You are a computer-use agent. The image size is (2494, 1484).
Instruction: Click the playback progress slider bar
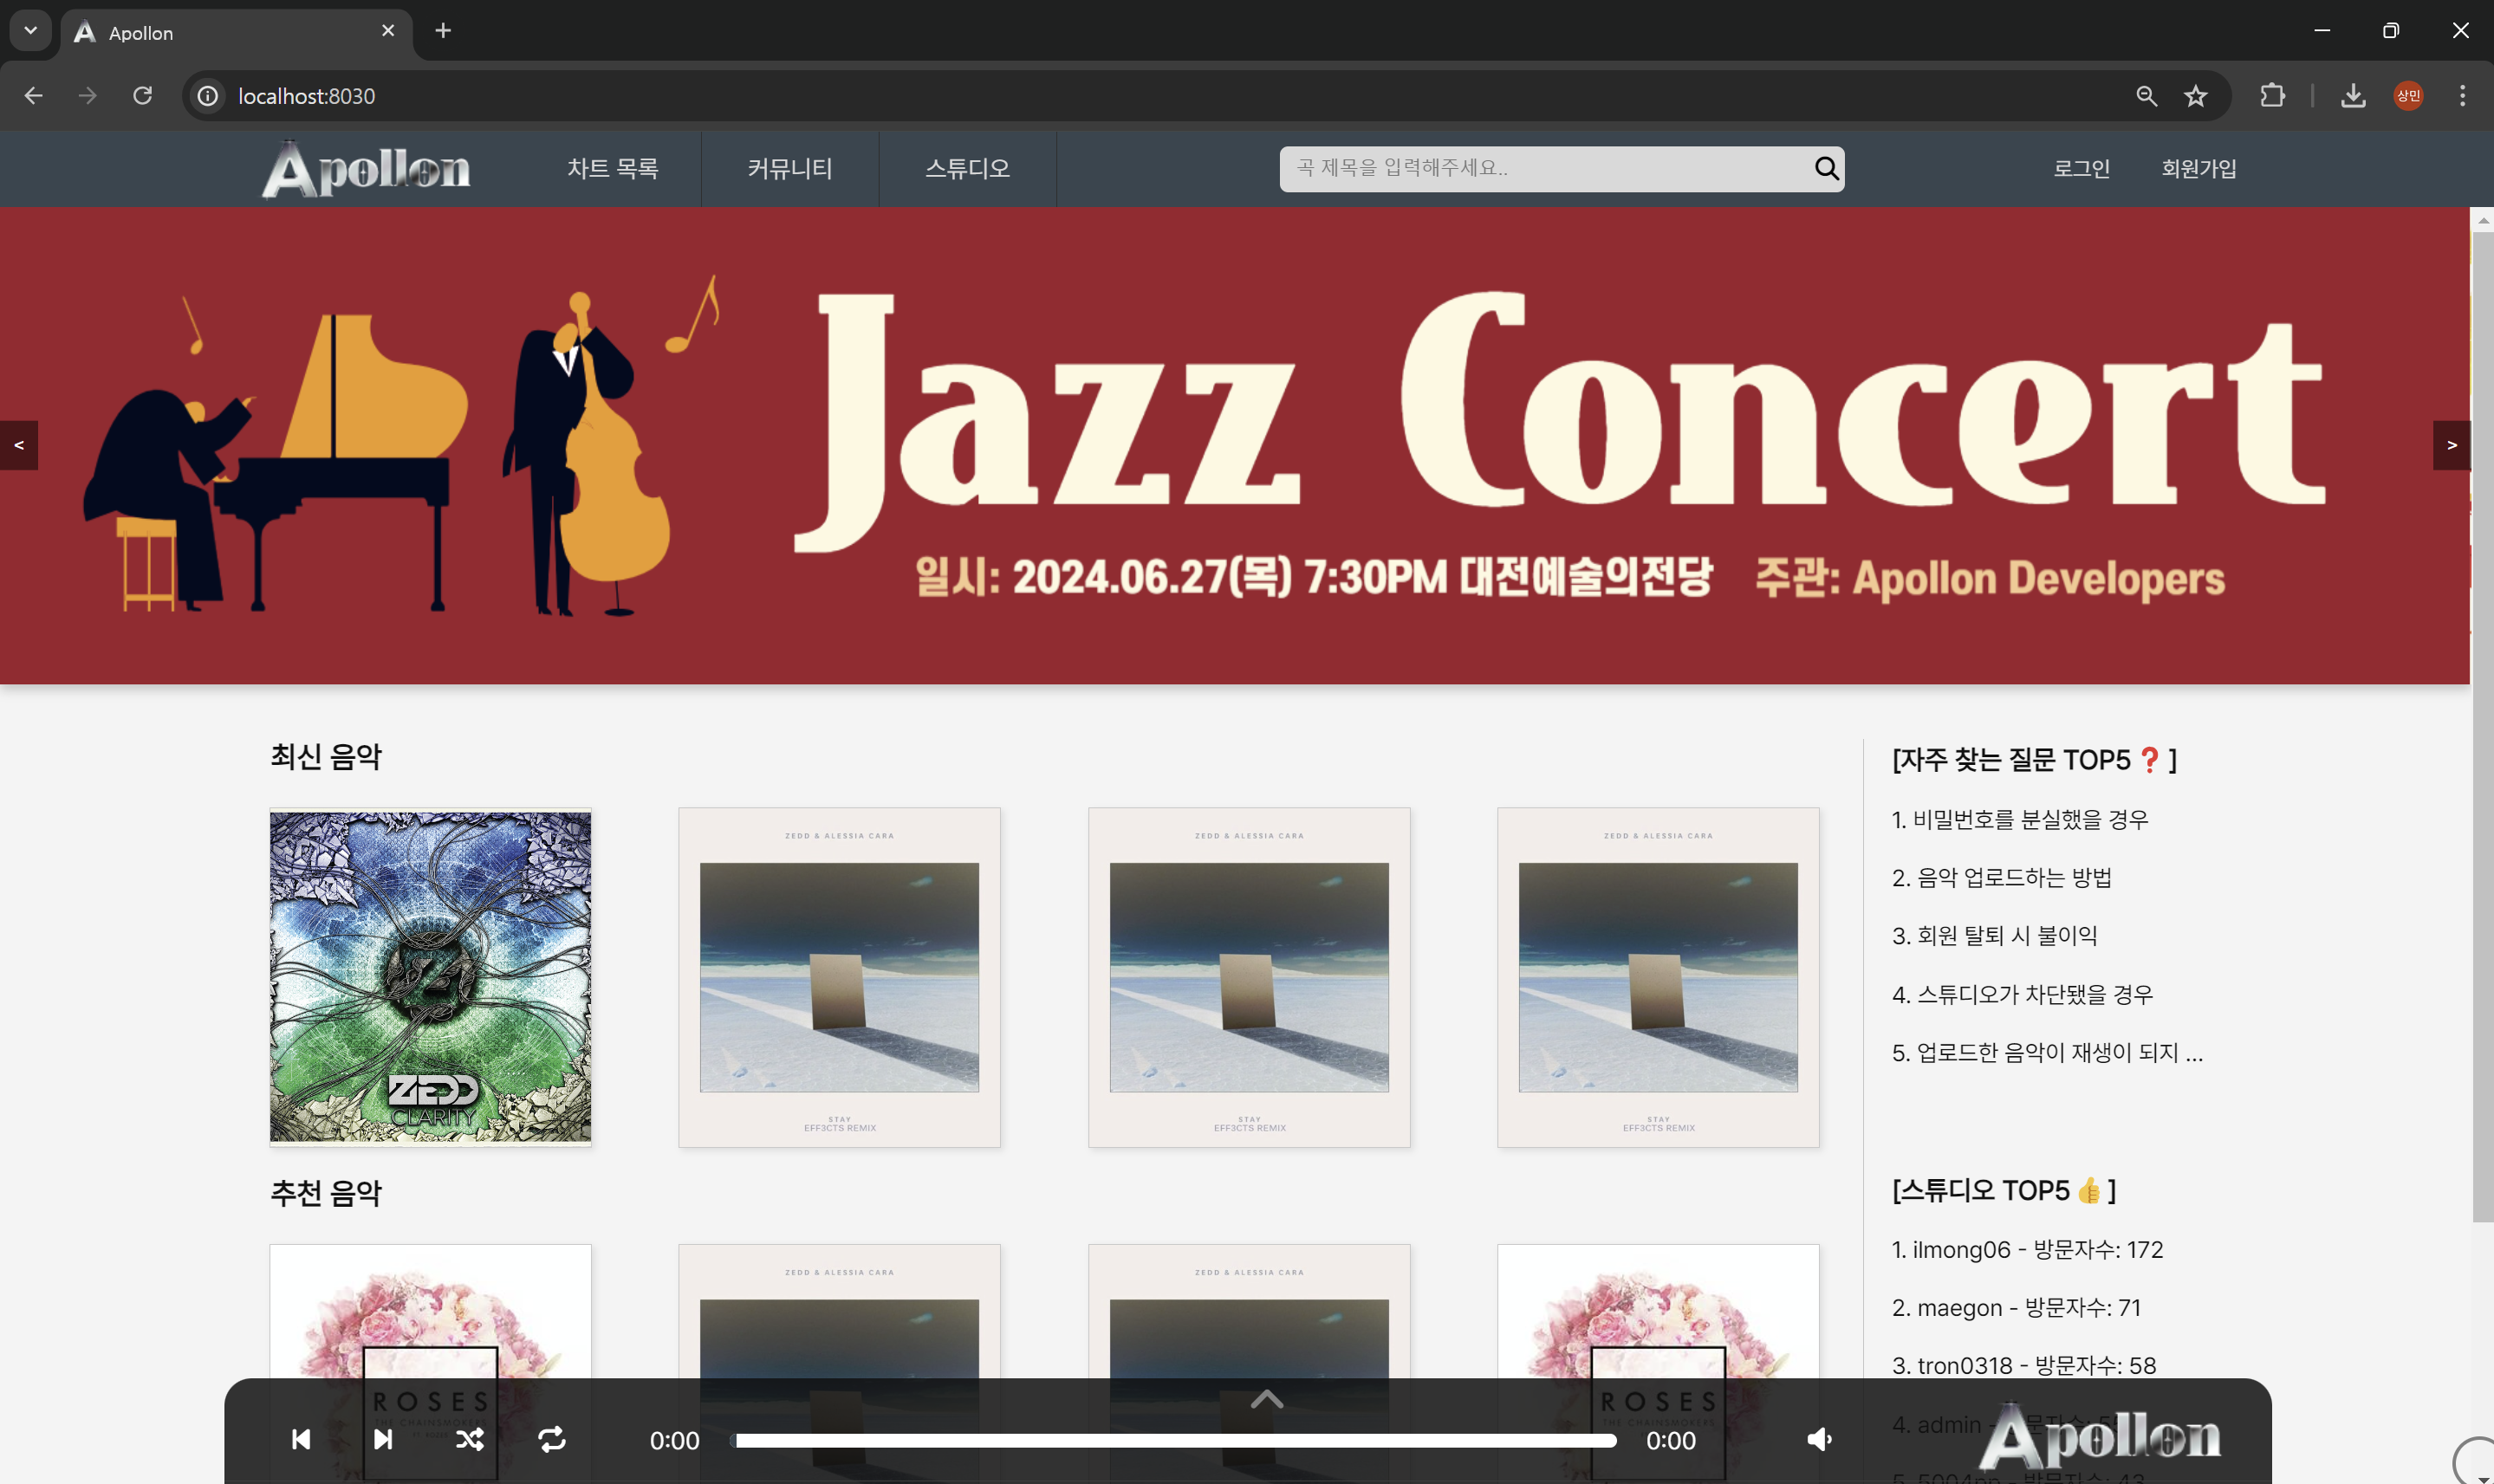(1175, 1440)
